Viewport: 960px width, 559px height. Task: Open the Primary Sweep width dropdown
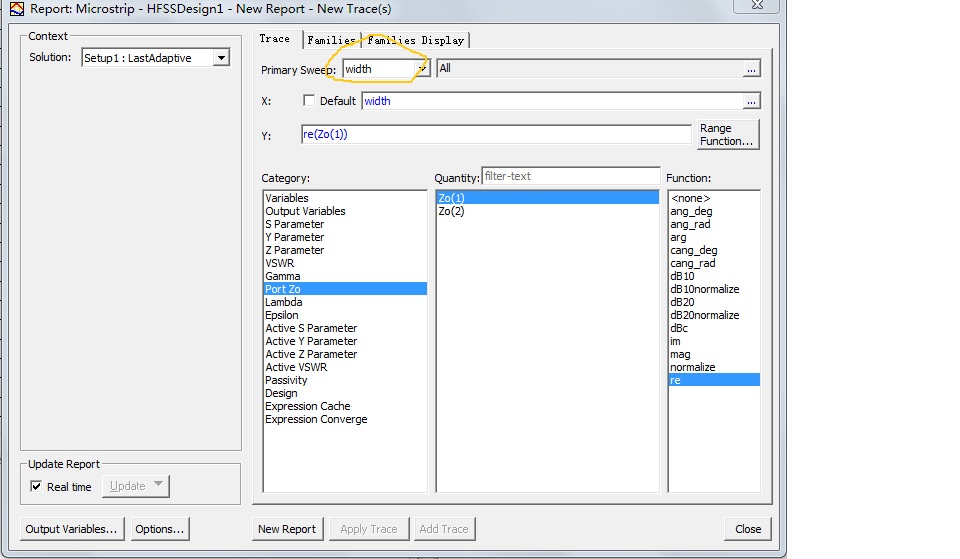422,69
